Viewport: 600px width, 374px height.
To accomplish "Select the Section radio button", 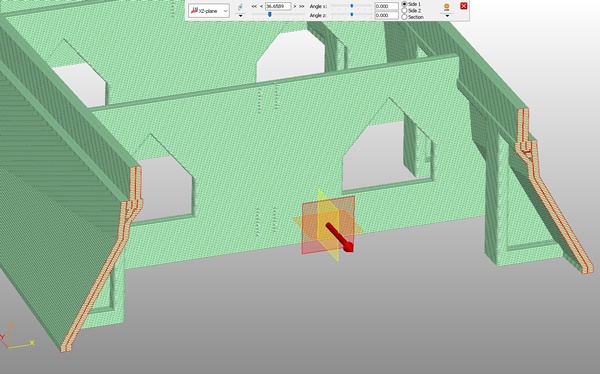I will [404, 17].
